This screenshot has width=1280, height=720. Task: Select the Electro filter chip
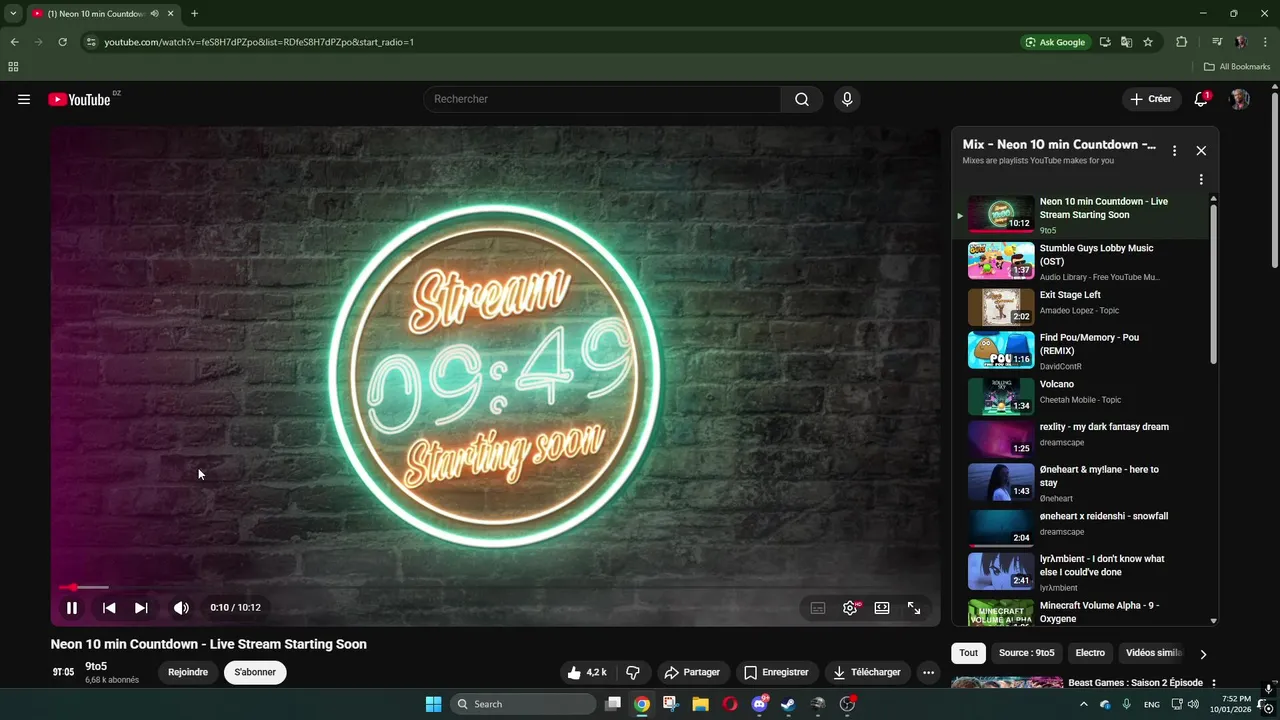click(1090, 653)
